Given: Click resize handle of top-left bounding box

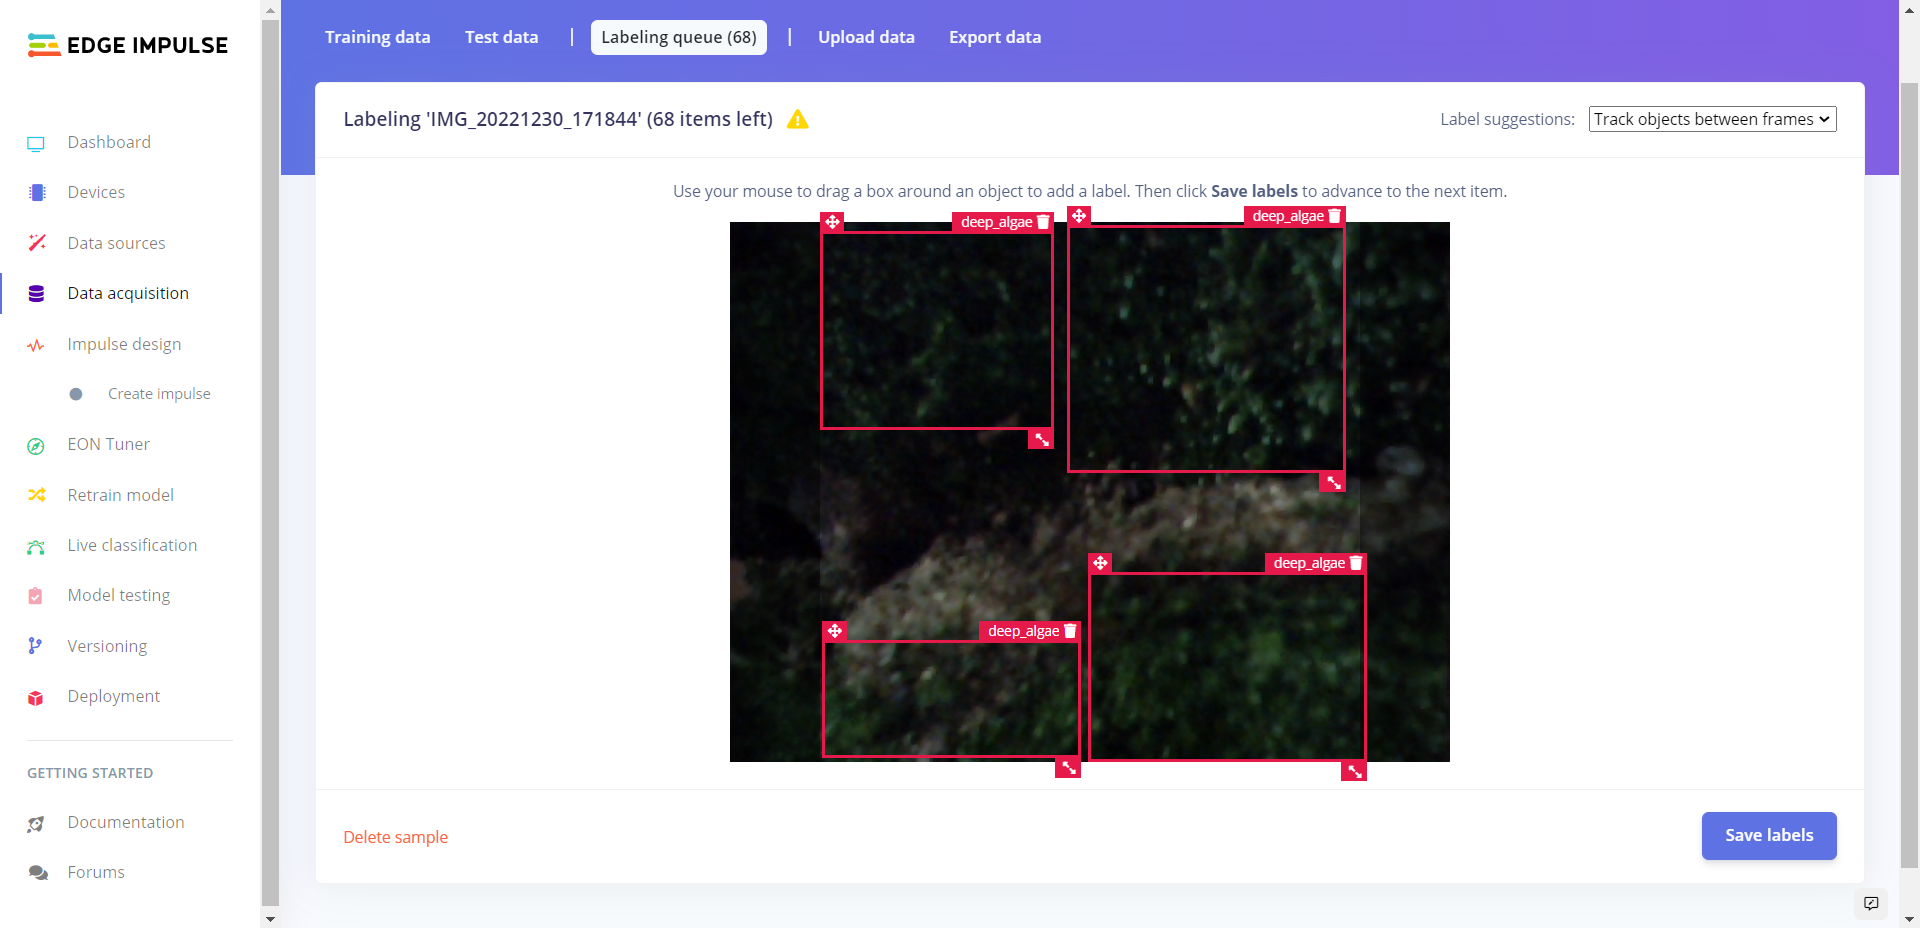Looking at the screenshot, I should [x=1041, y=439].
